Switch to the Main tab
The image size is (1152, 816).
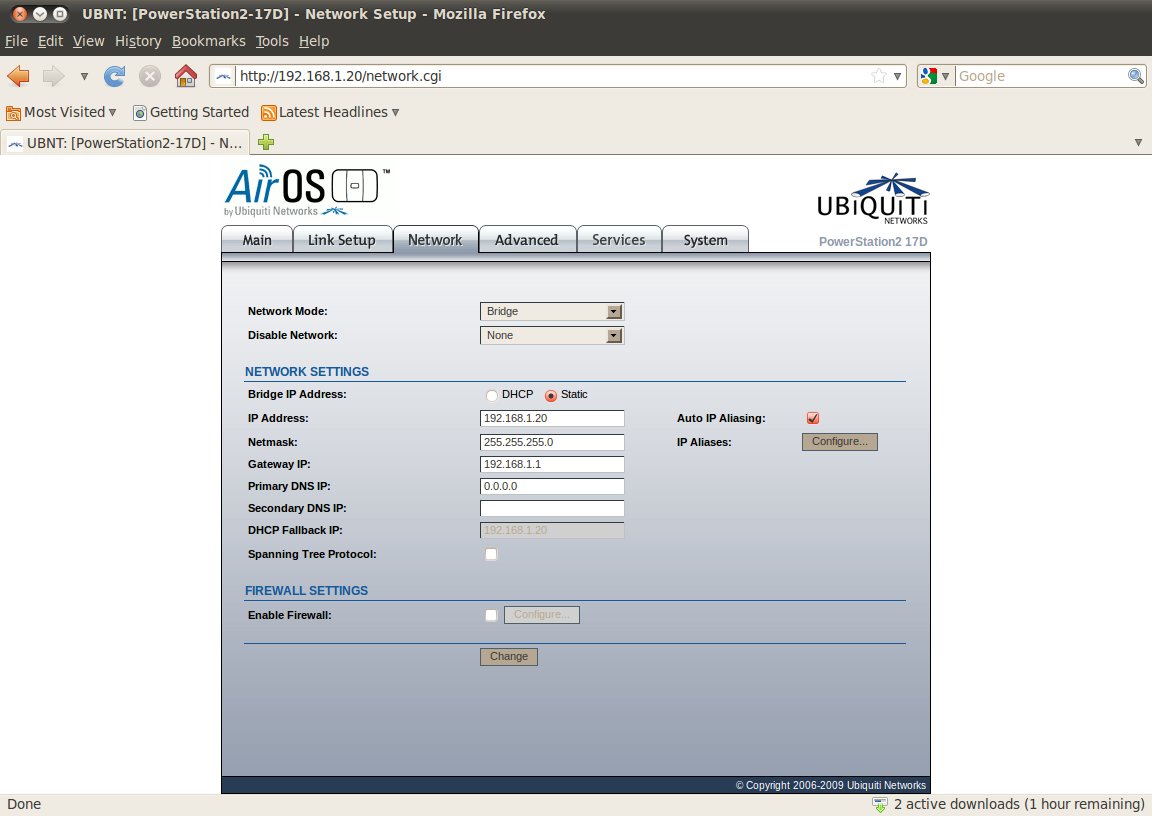pos(257,240)
